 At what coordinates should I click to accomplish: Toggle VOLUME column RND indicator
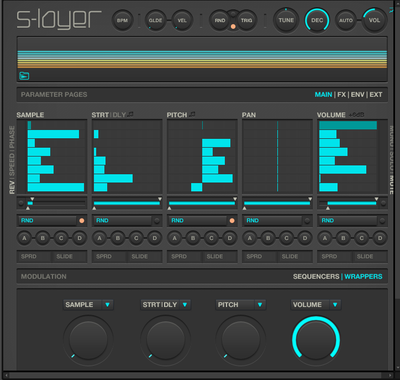pos(382,220)
